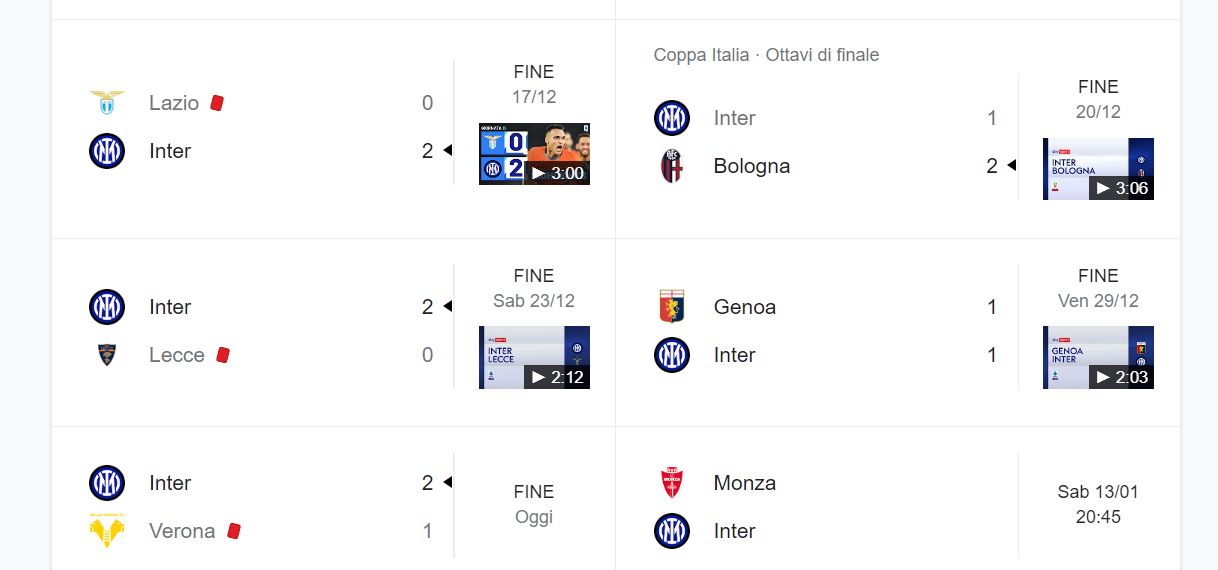Select Genoa team name in draw
Screen dimensions: 1218x570
[x=745, y=307]
